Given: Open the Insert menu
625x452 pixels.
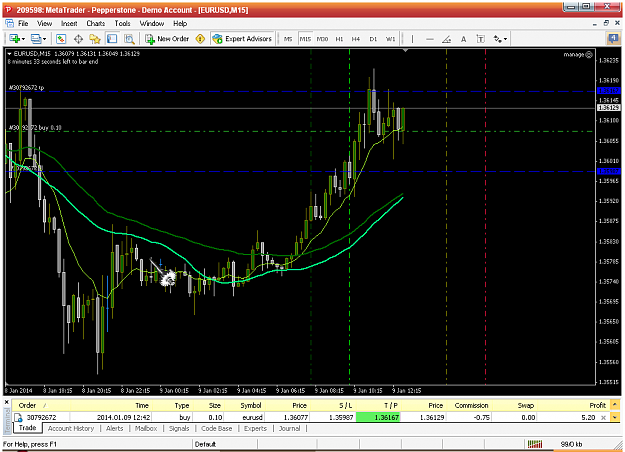Looking at the screenshot, I should click(x=69, y=24).
